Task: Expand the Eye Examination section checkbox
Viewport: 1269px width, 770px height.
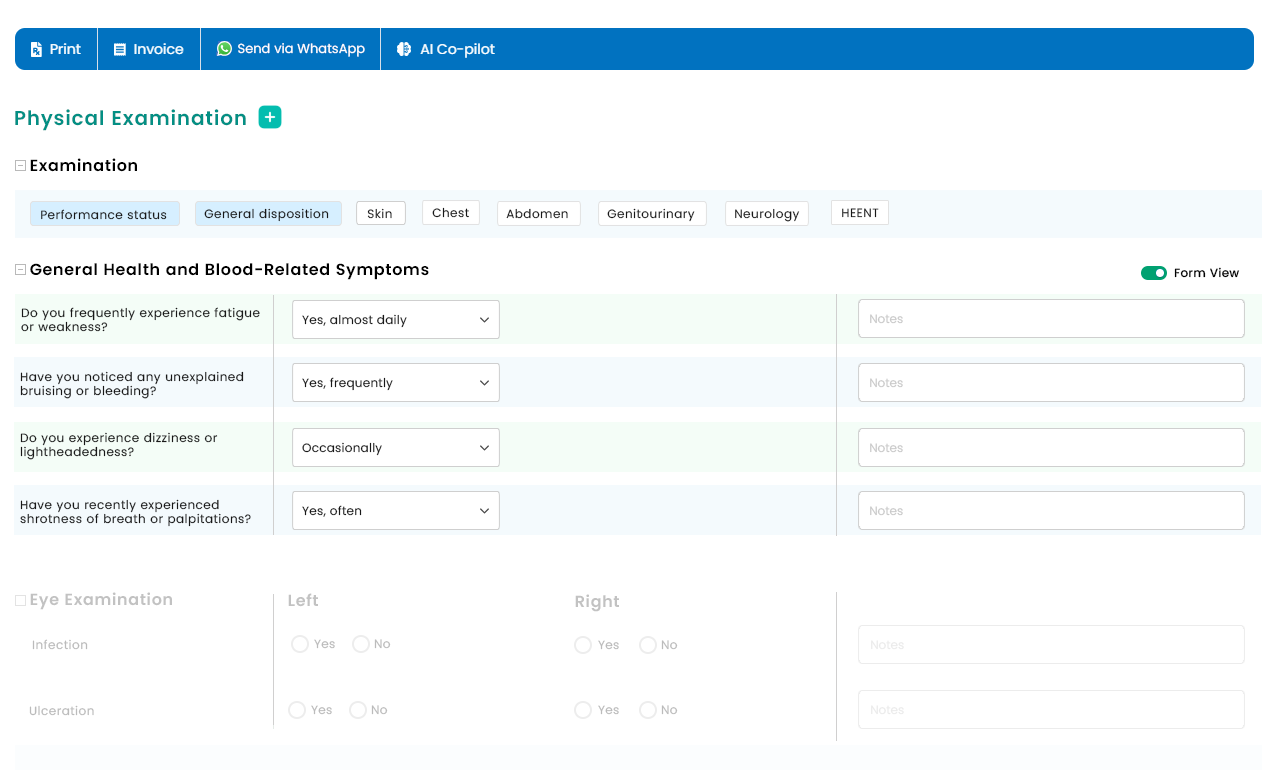Action: coord(20,600)
